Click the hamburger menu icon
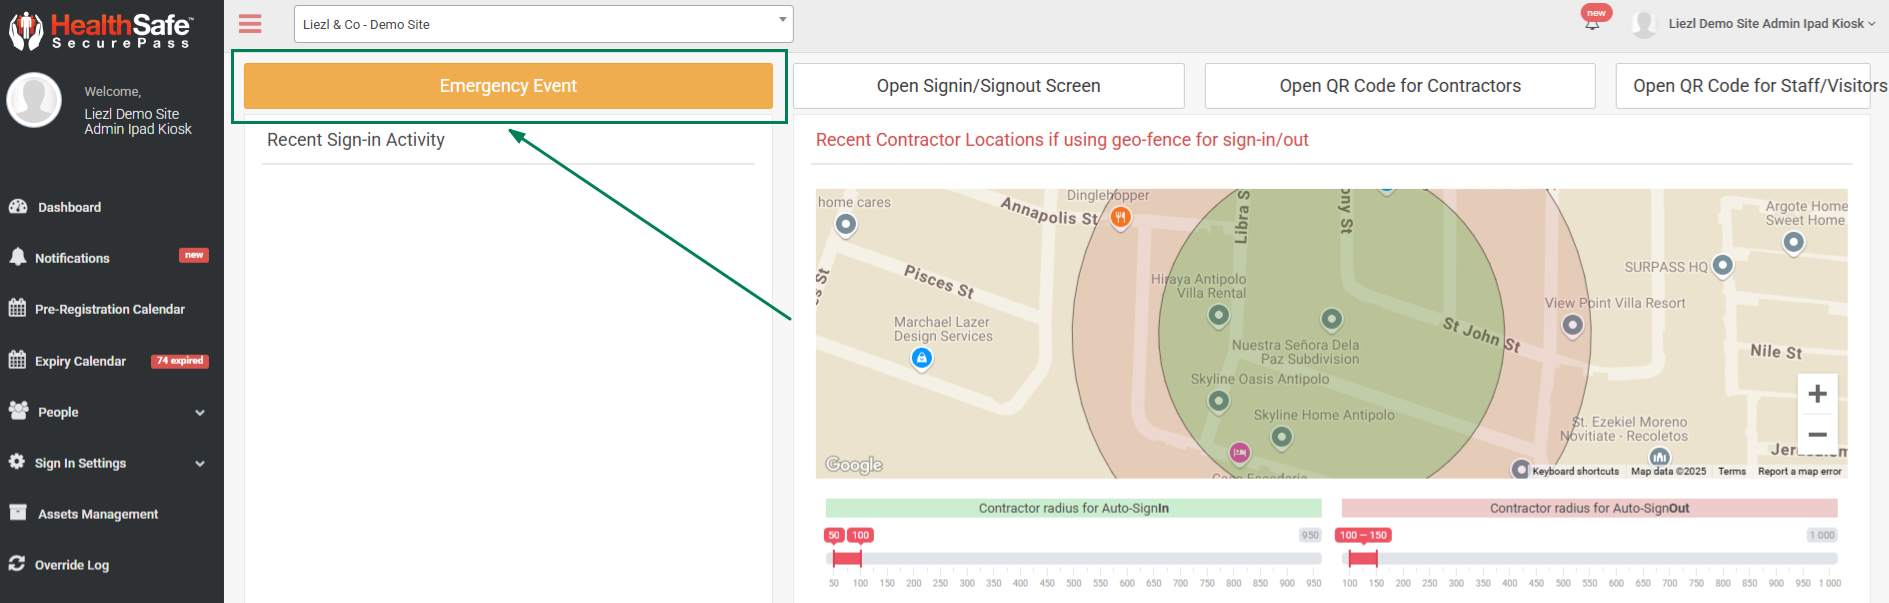This screenshot has width=1889, height=603. [250, 24]
